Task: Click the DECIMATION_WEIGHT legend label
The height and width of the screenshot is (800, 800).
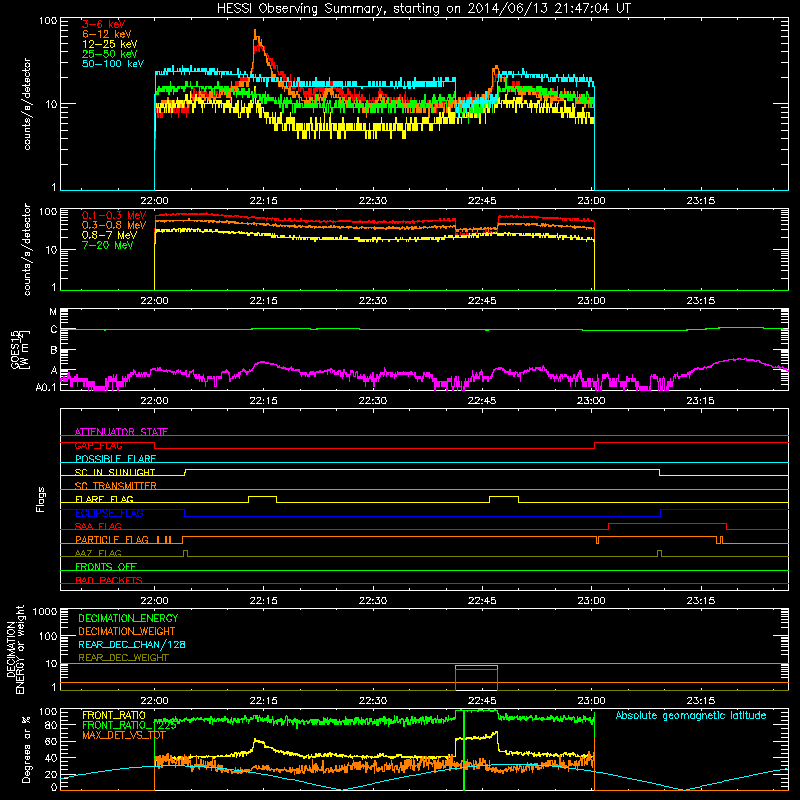Action: [127, 631]
